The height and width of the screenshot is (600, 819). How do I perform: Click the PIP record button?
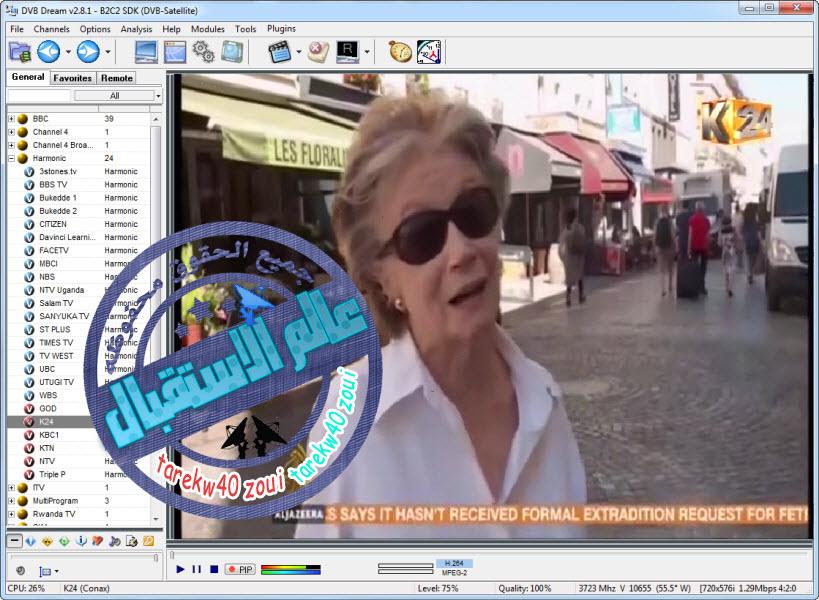240,569
